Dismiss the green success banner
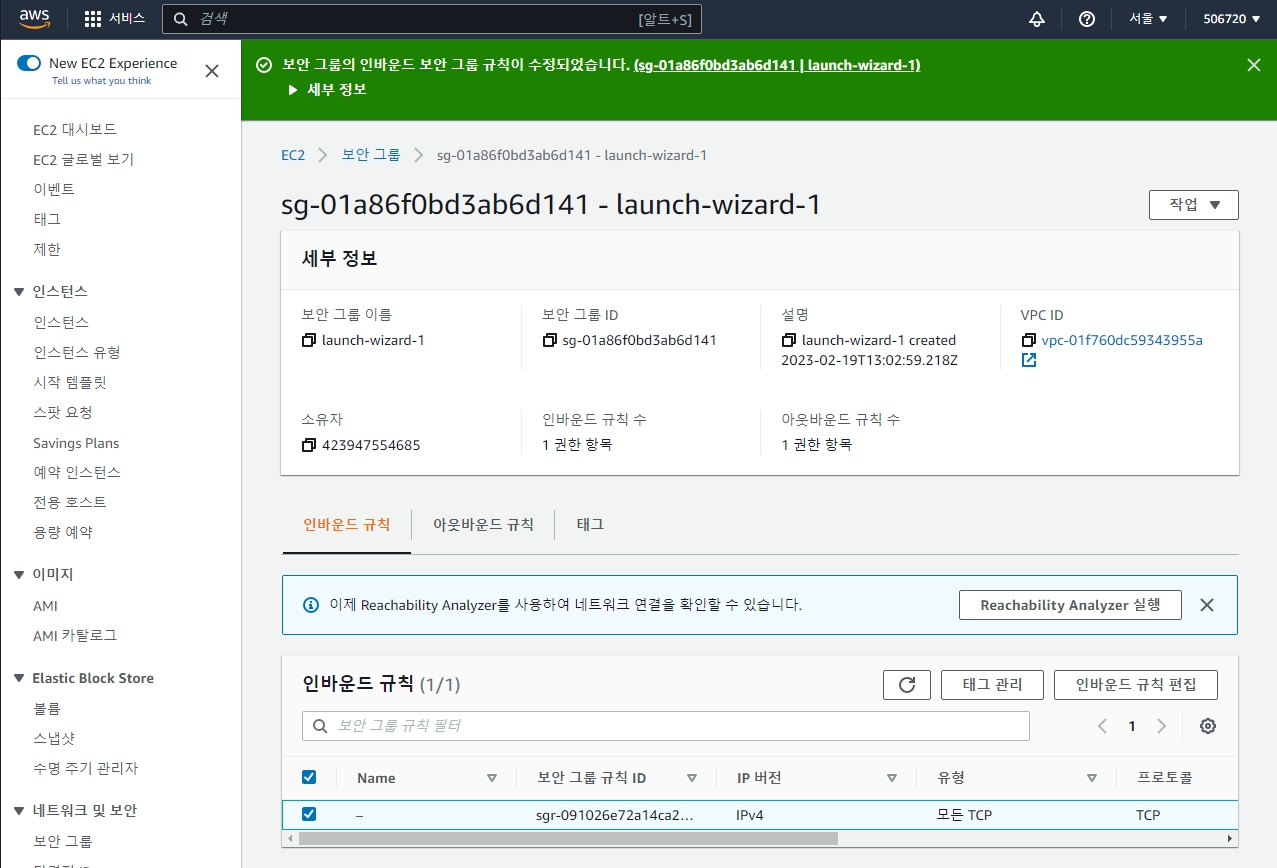 point(1254,65)
